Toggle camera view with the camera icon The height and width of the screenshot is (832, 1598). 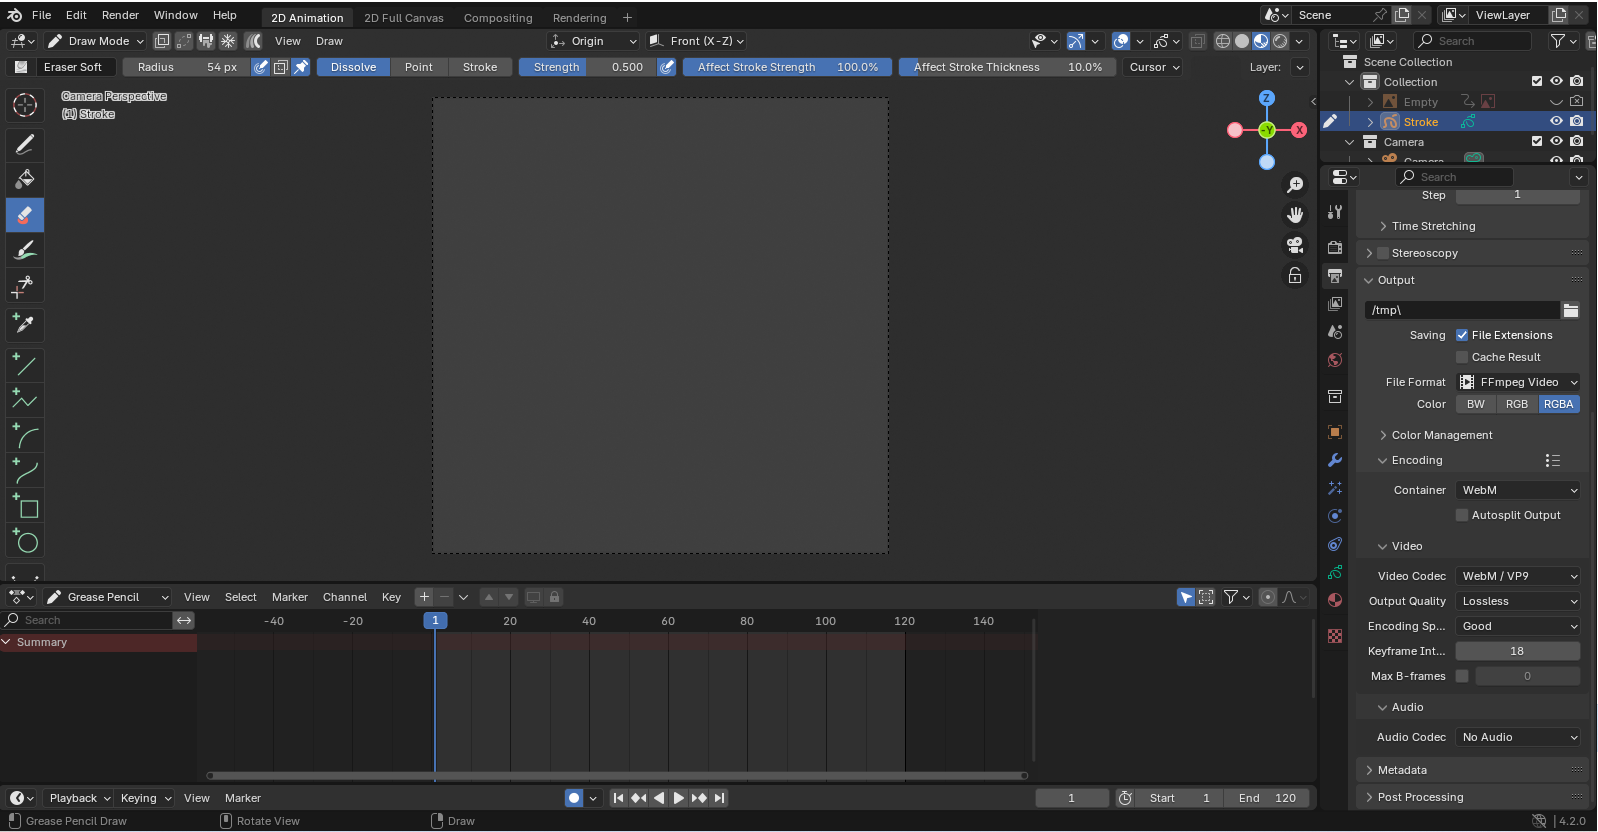(1295, 245)
